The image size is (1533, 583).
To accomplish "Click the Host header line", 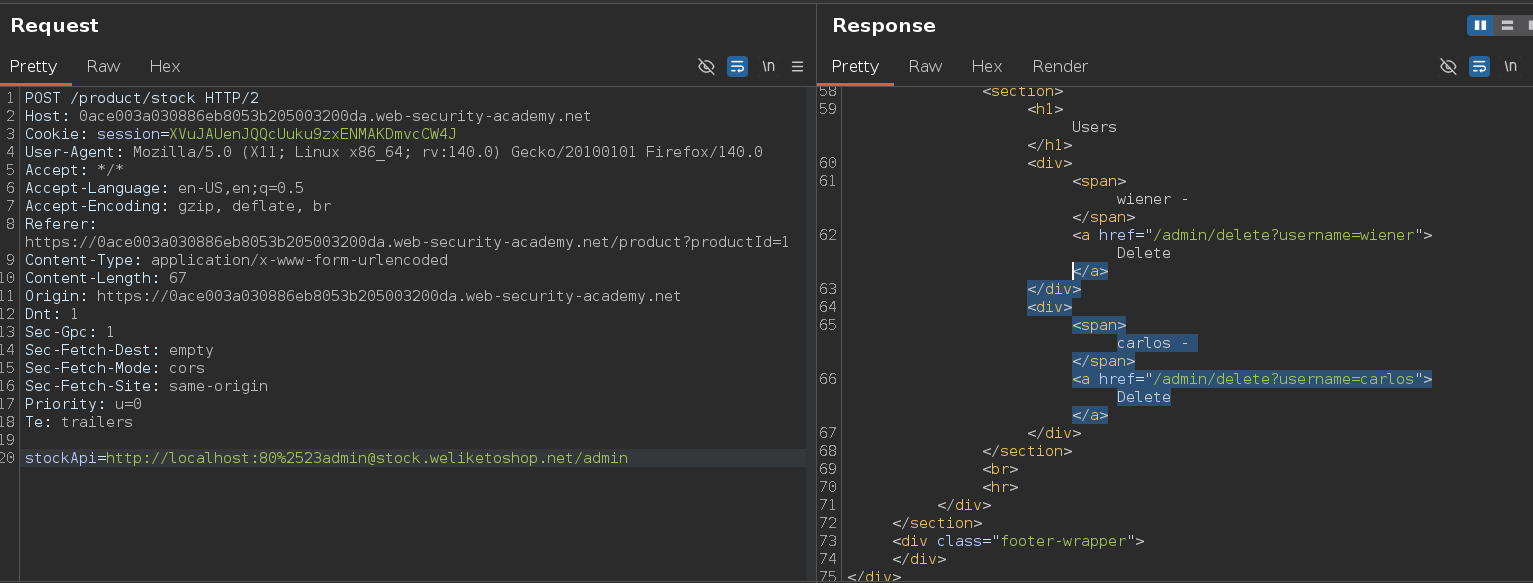I will (308, 116).
